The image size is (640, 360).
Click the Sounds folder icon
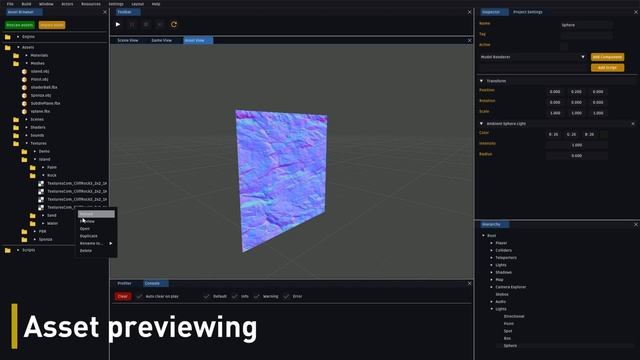pyautogui.click(x=16, y=136)
